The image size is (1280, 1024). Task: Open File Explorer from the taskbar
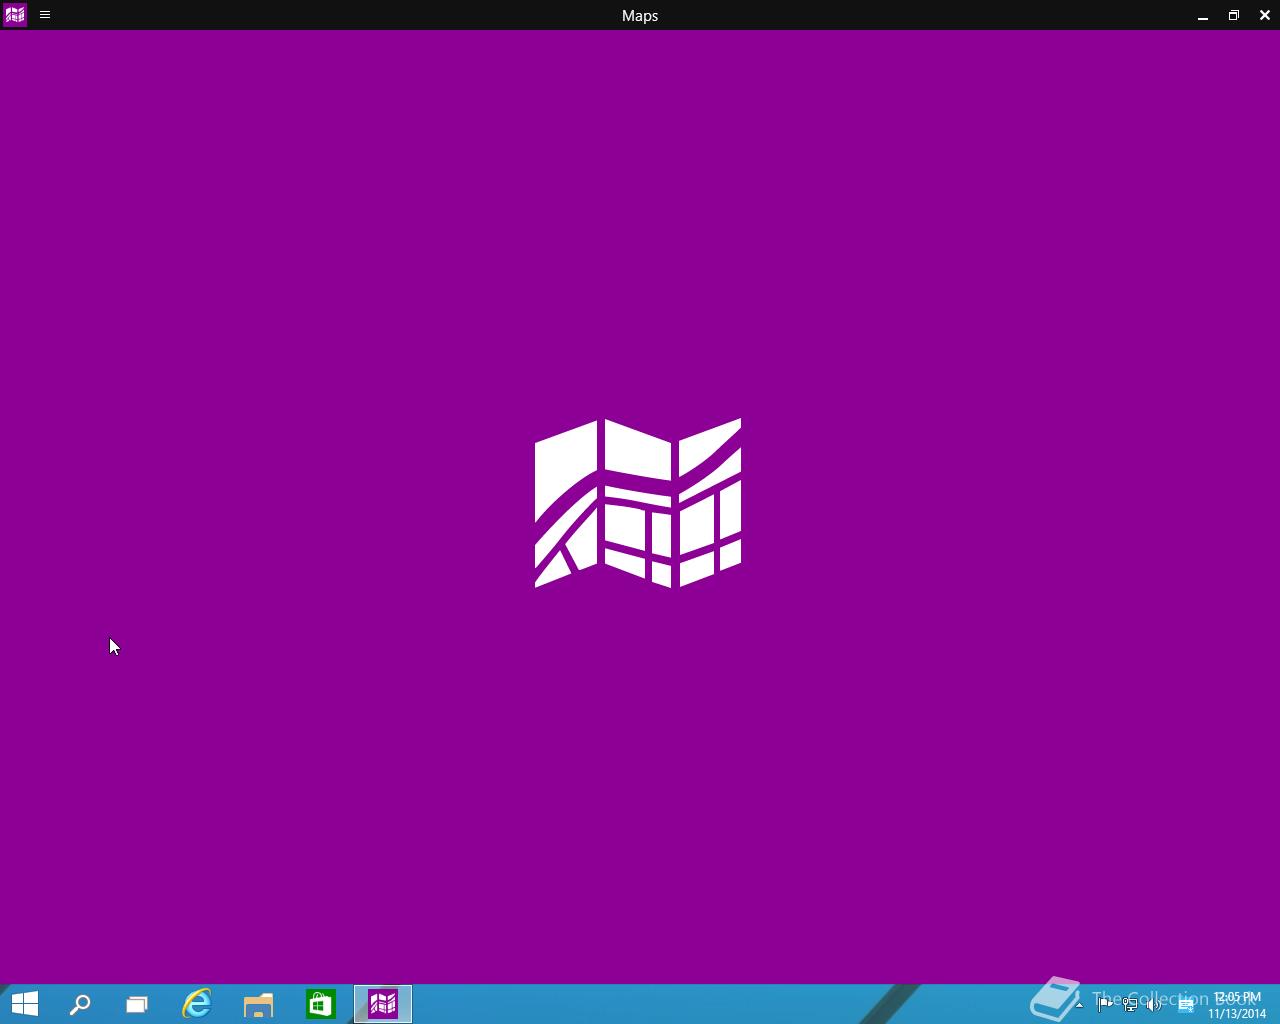(x=259, y=1004)
